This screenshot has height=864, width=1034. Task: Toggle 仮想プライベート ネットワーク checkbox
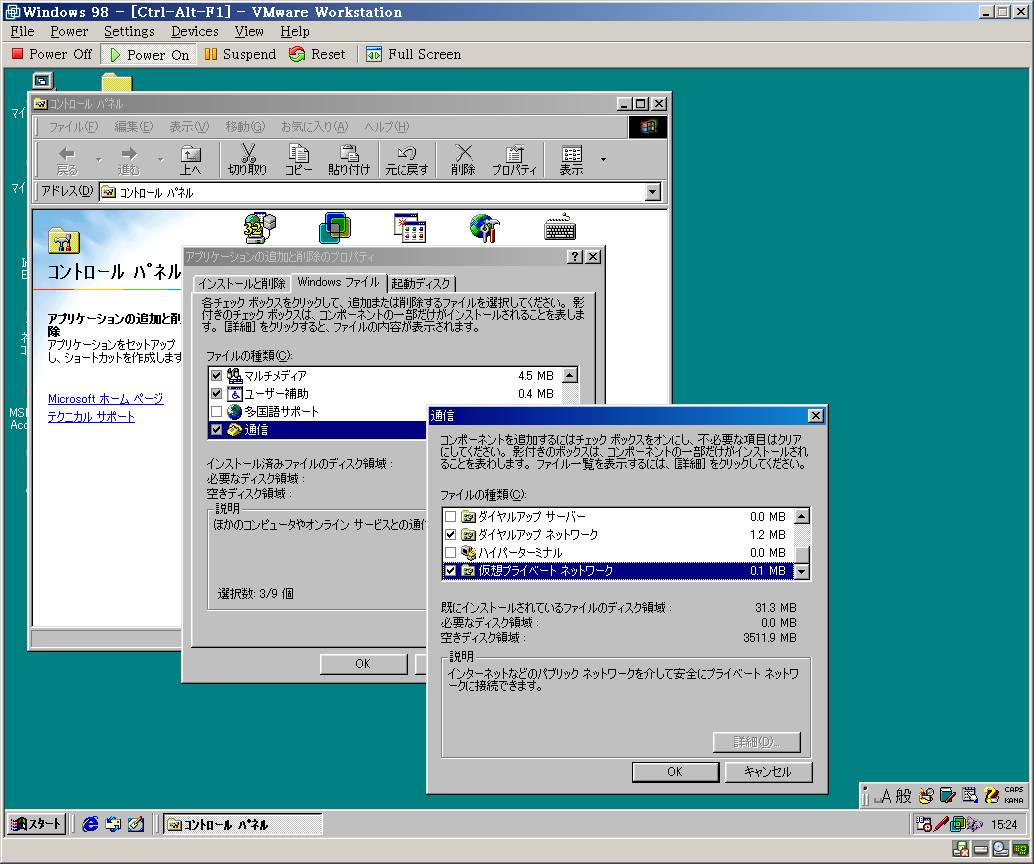pos(450,571)
